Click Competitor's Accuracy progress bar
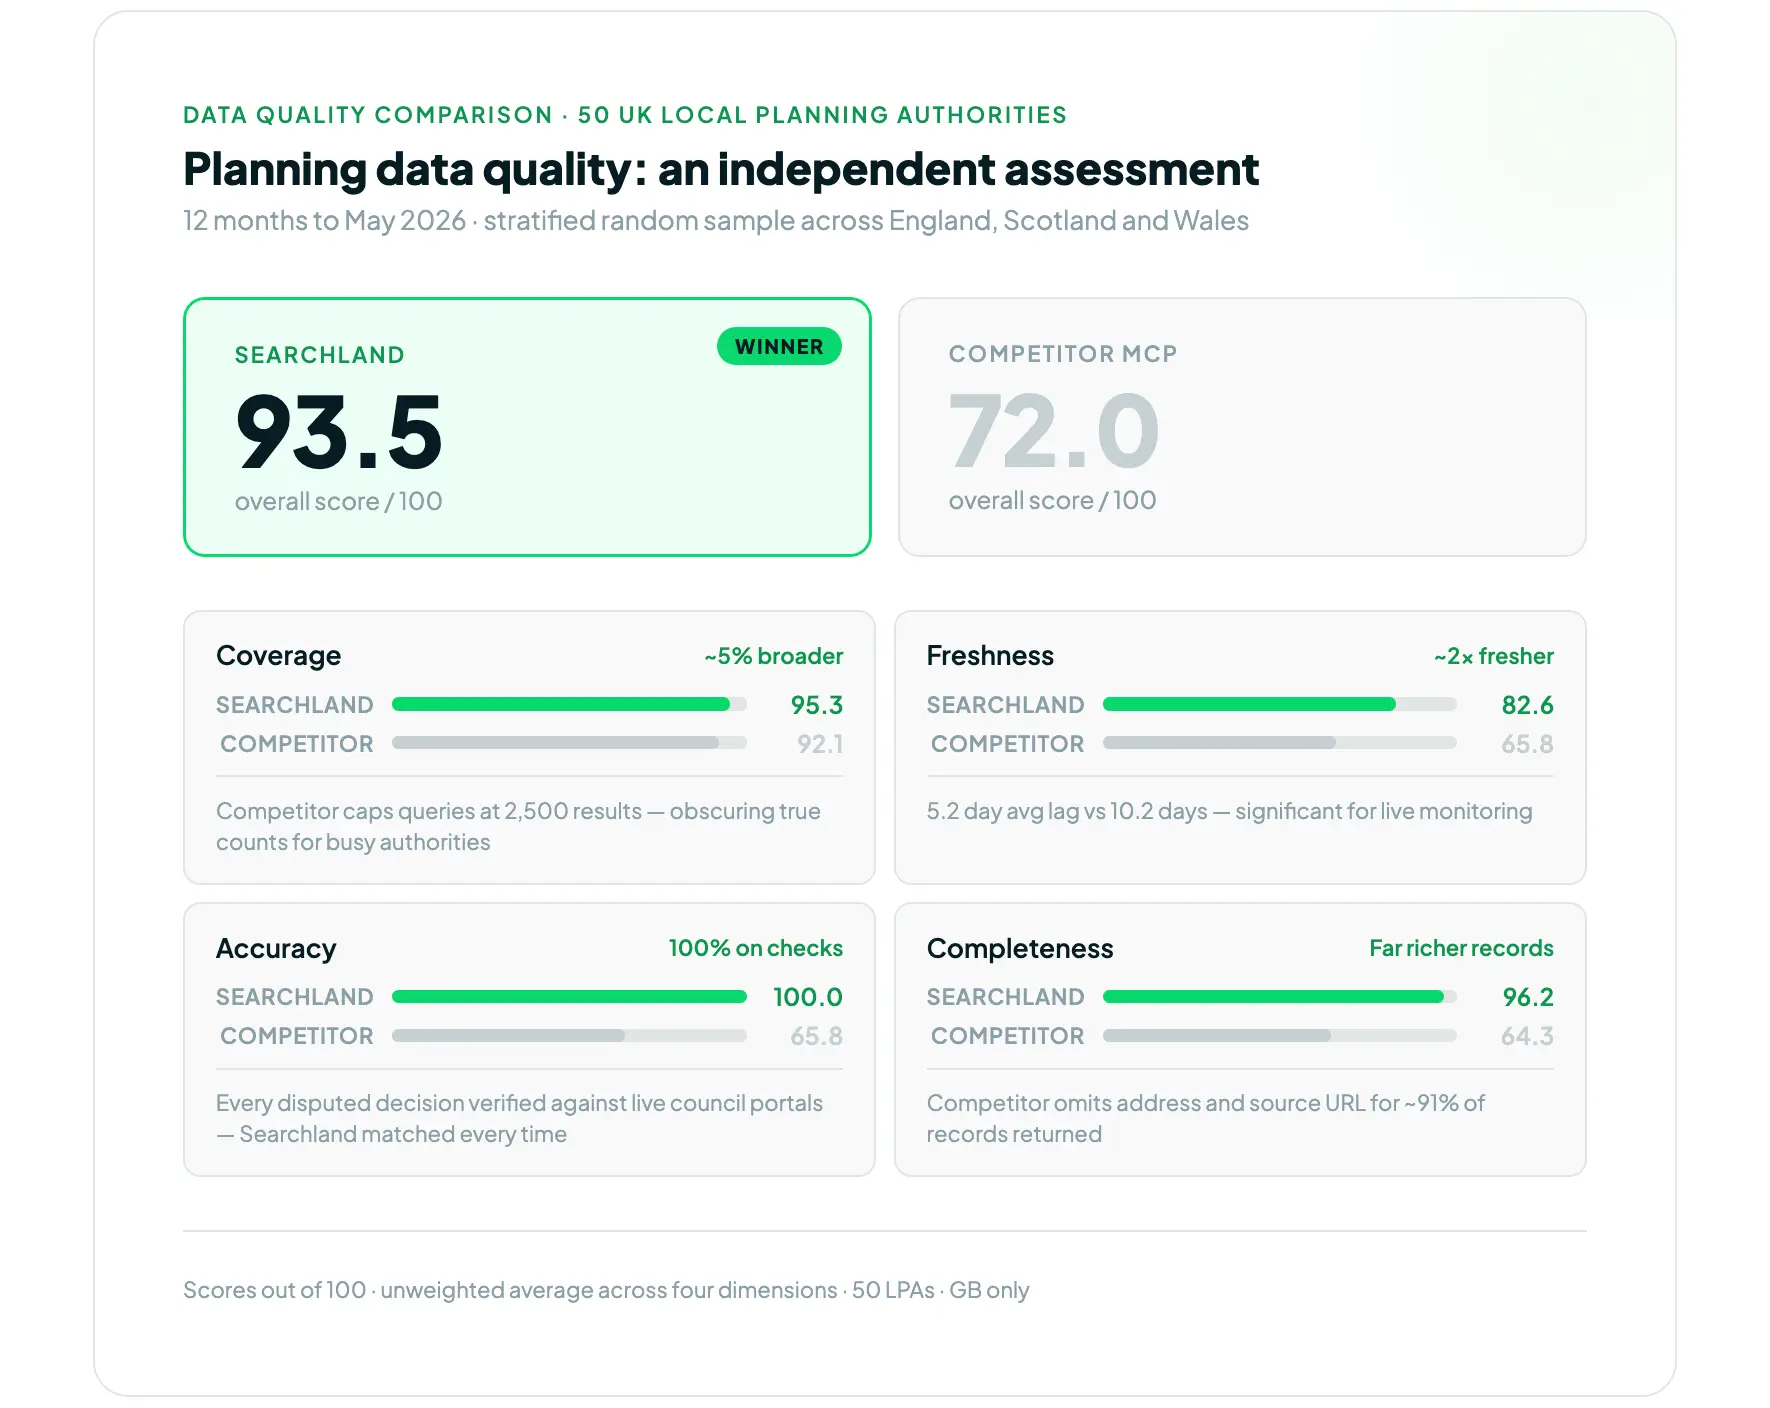 [x=569, y=1035]
